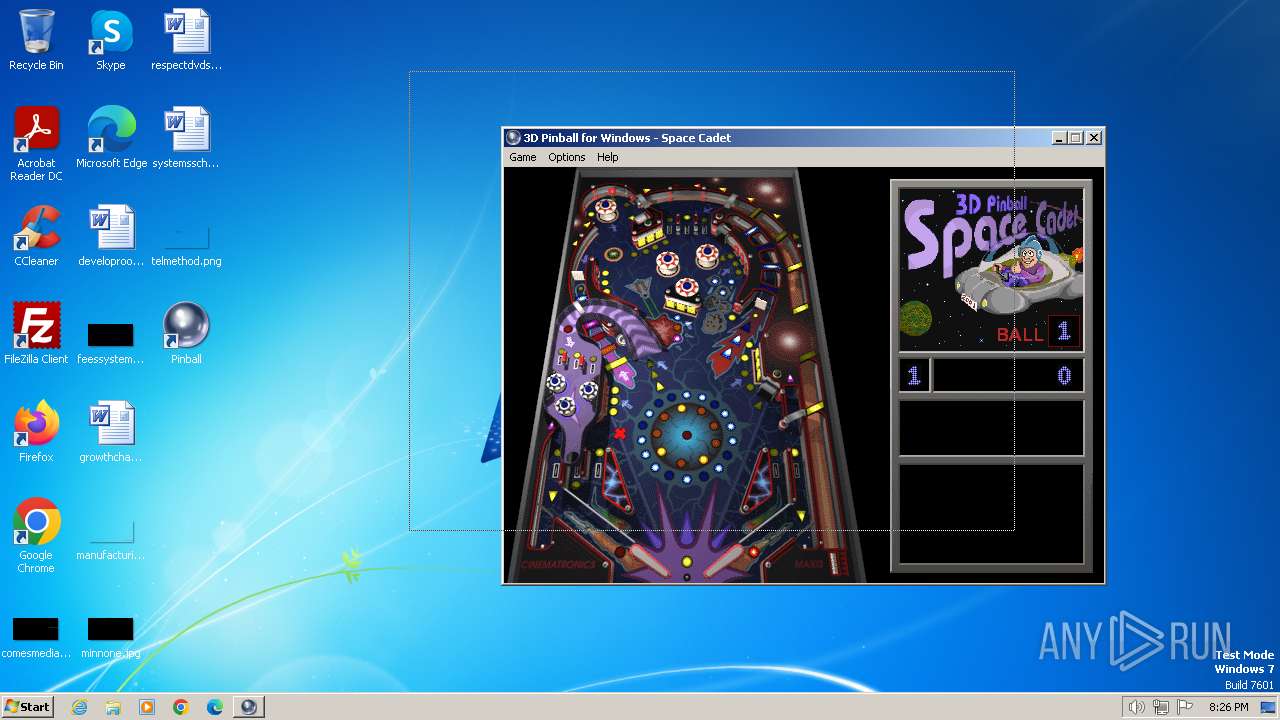Launch Internet Explorer from taskbar
1280x720 pixels.
(x=79, y=707)
